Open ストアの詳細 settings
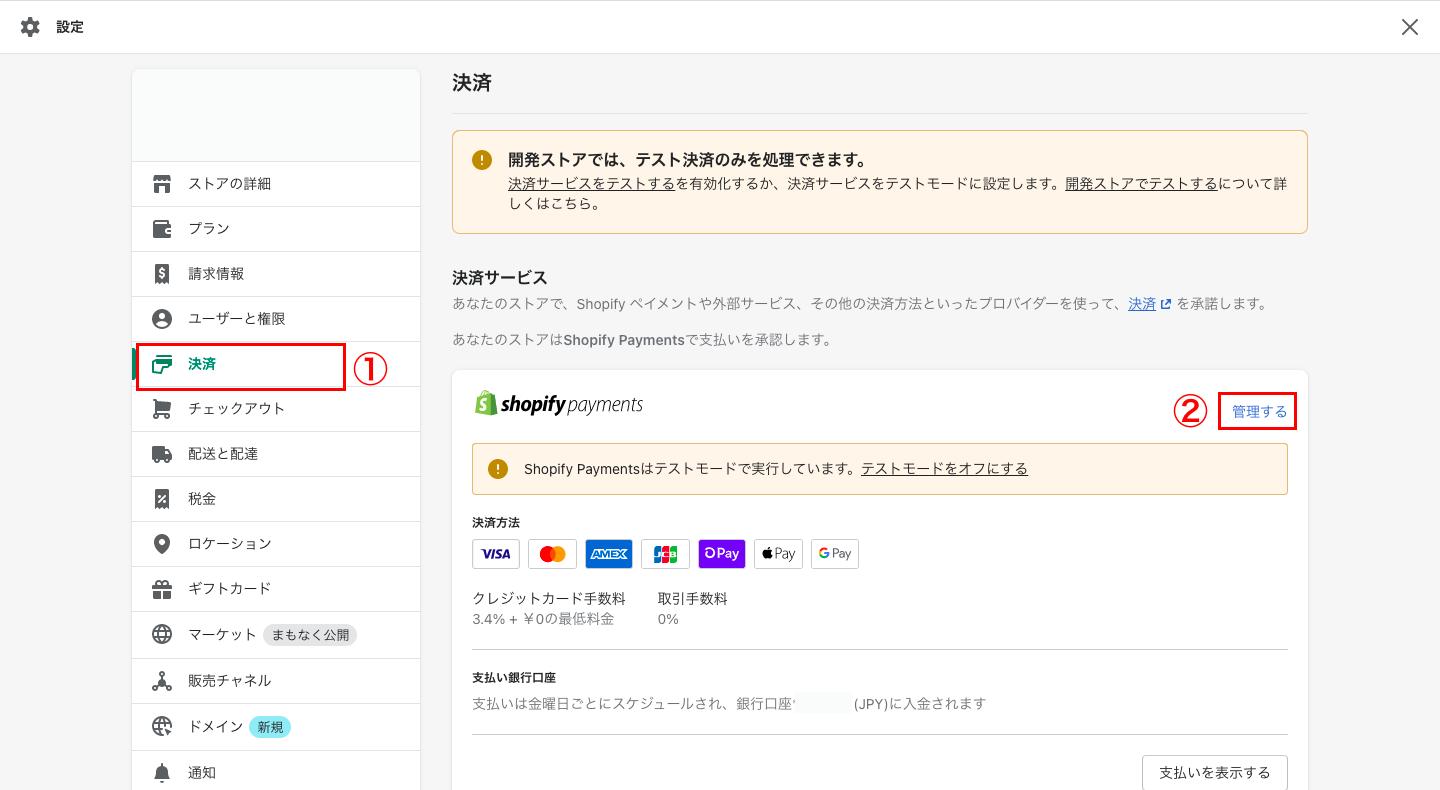1440x790 pixels. 276,184
